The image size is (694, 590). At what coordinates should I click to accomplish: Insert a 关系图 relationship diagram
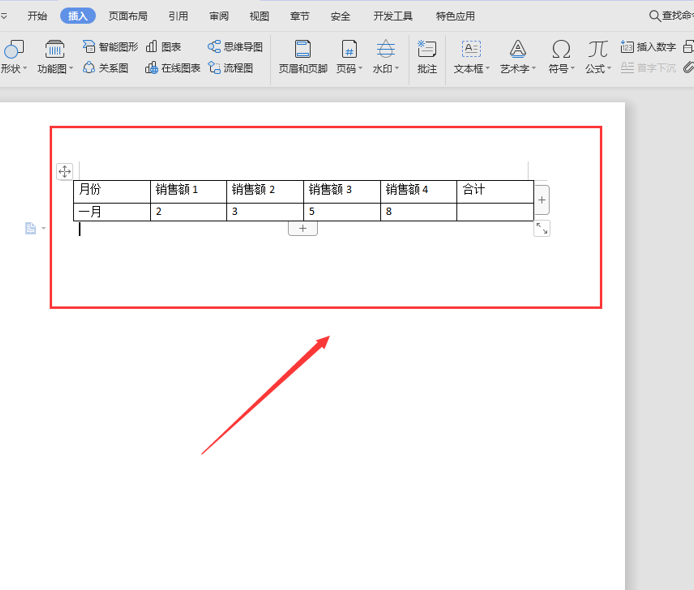pos(106,68)
